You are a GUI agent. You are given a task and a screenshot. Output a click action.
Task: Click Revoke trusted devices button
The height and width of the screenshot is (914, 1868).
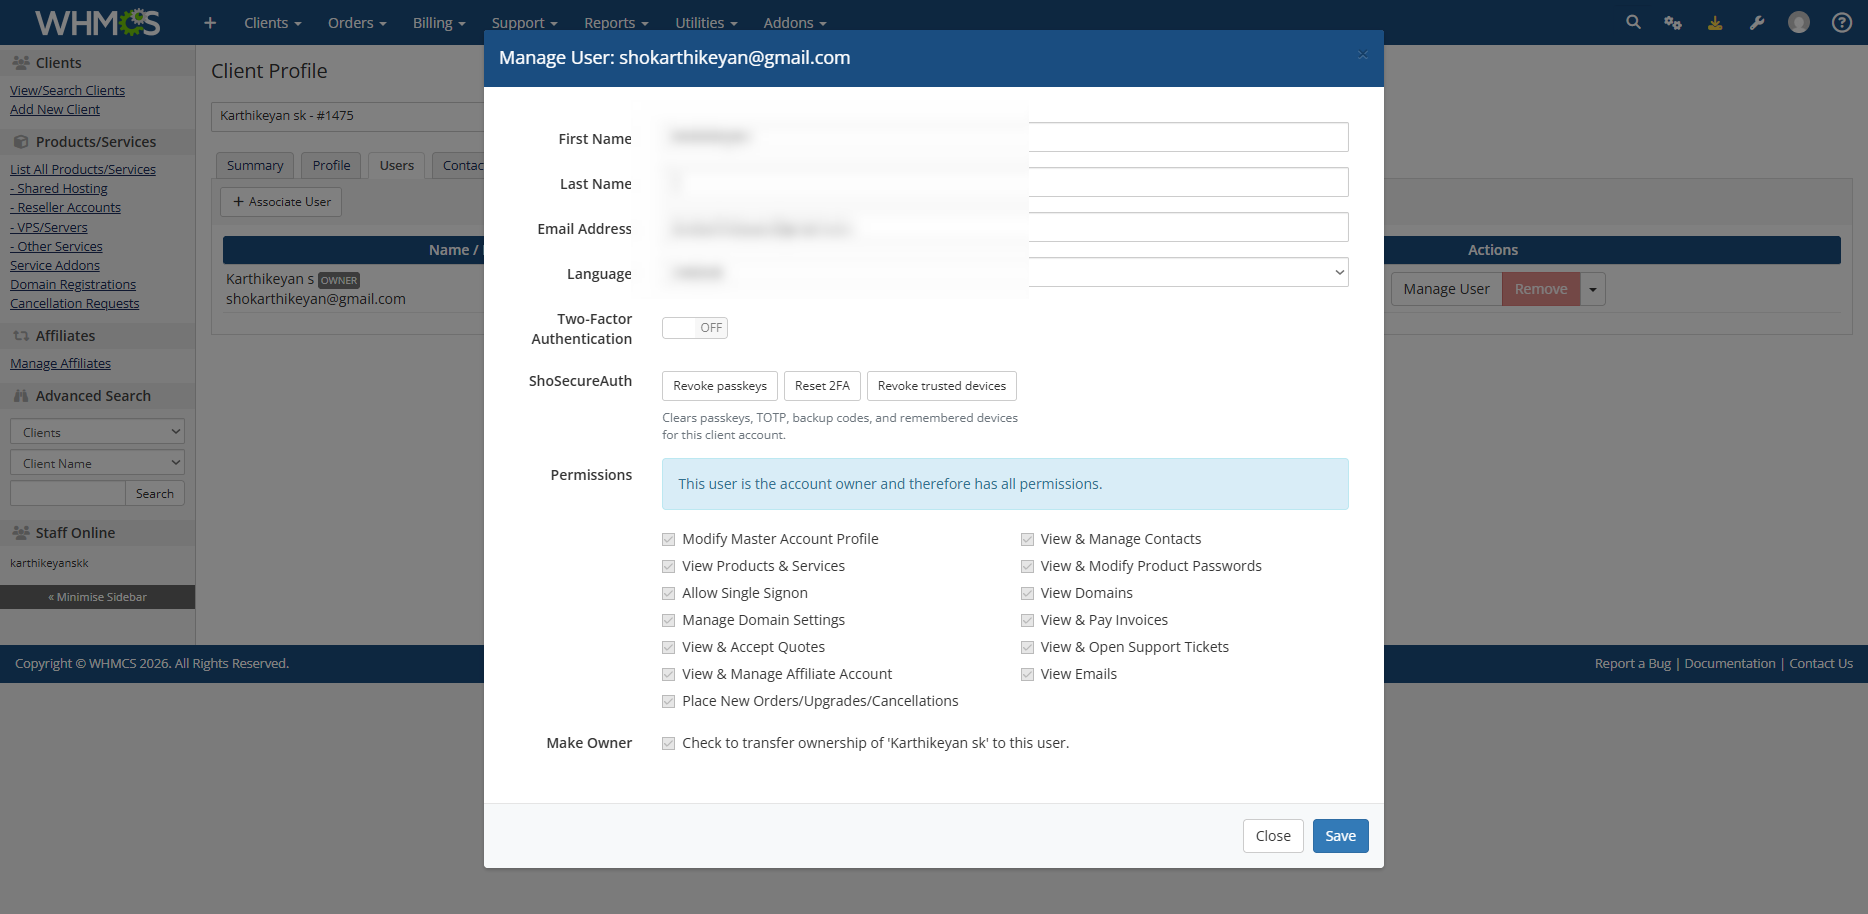point(942,386)
